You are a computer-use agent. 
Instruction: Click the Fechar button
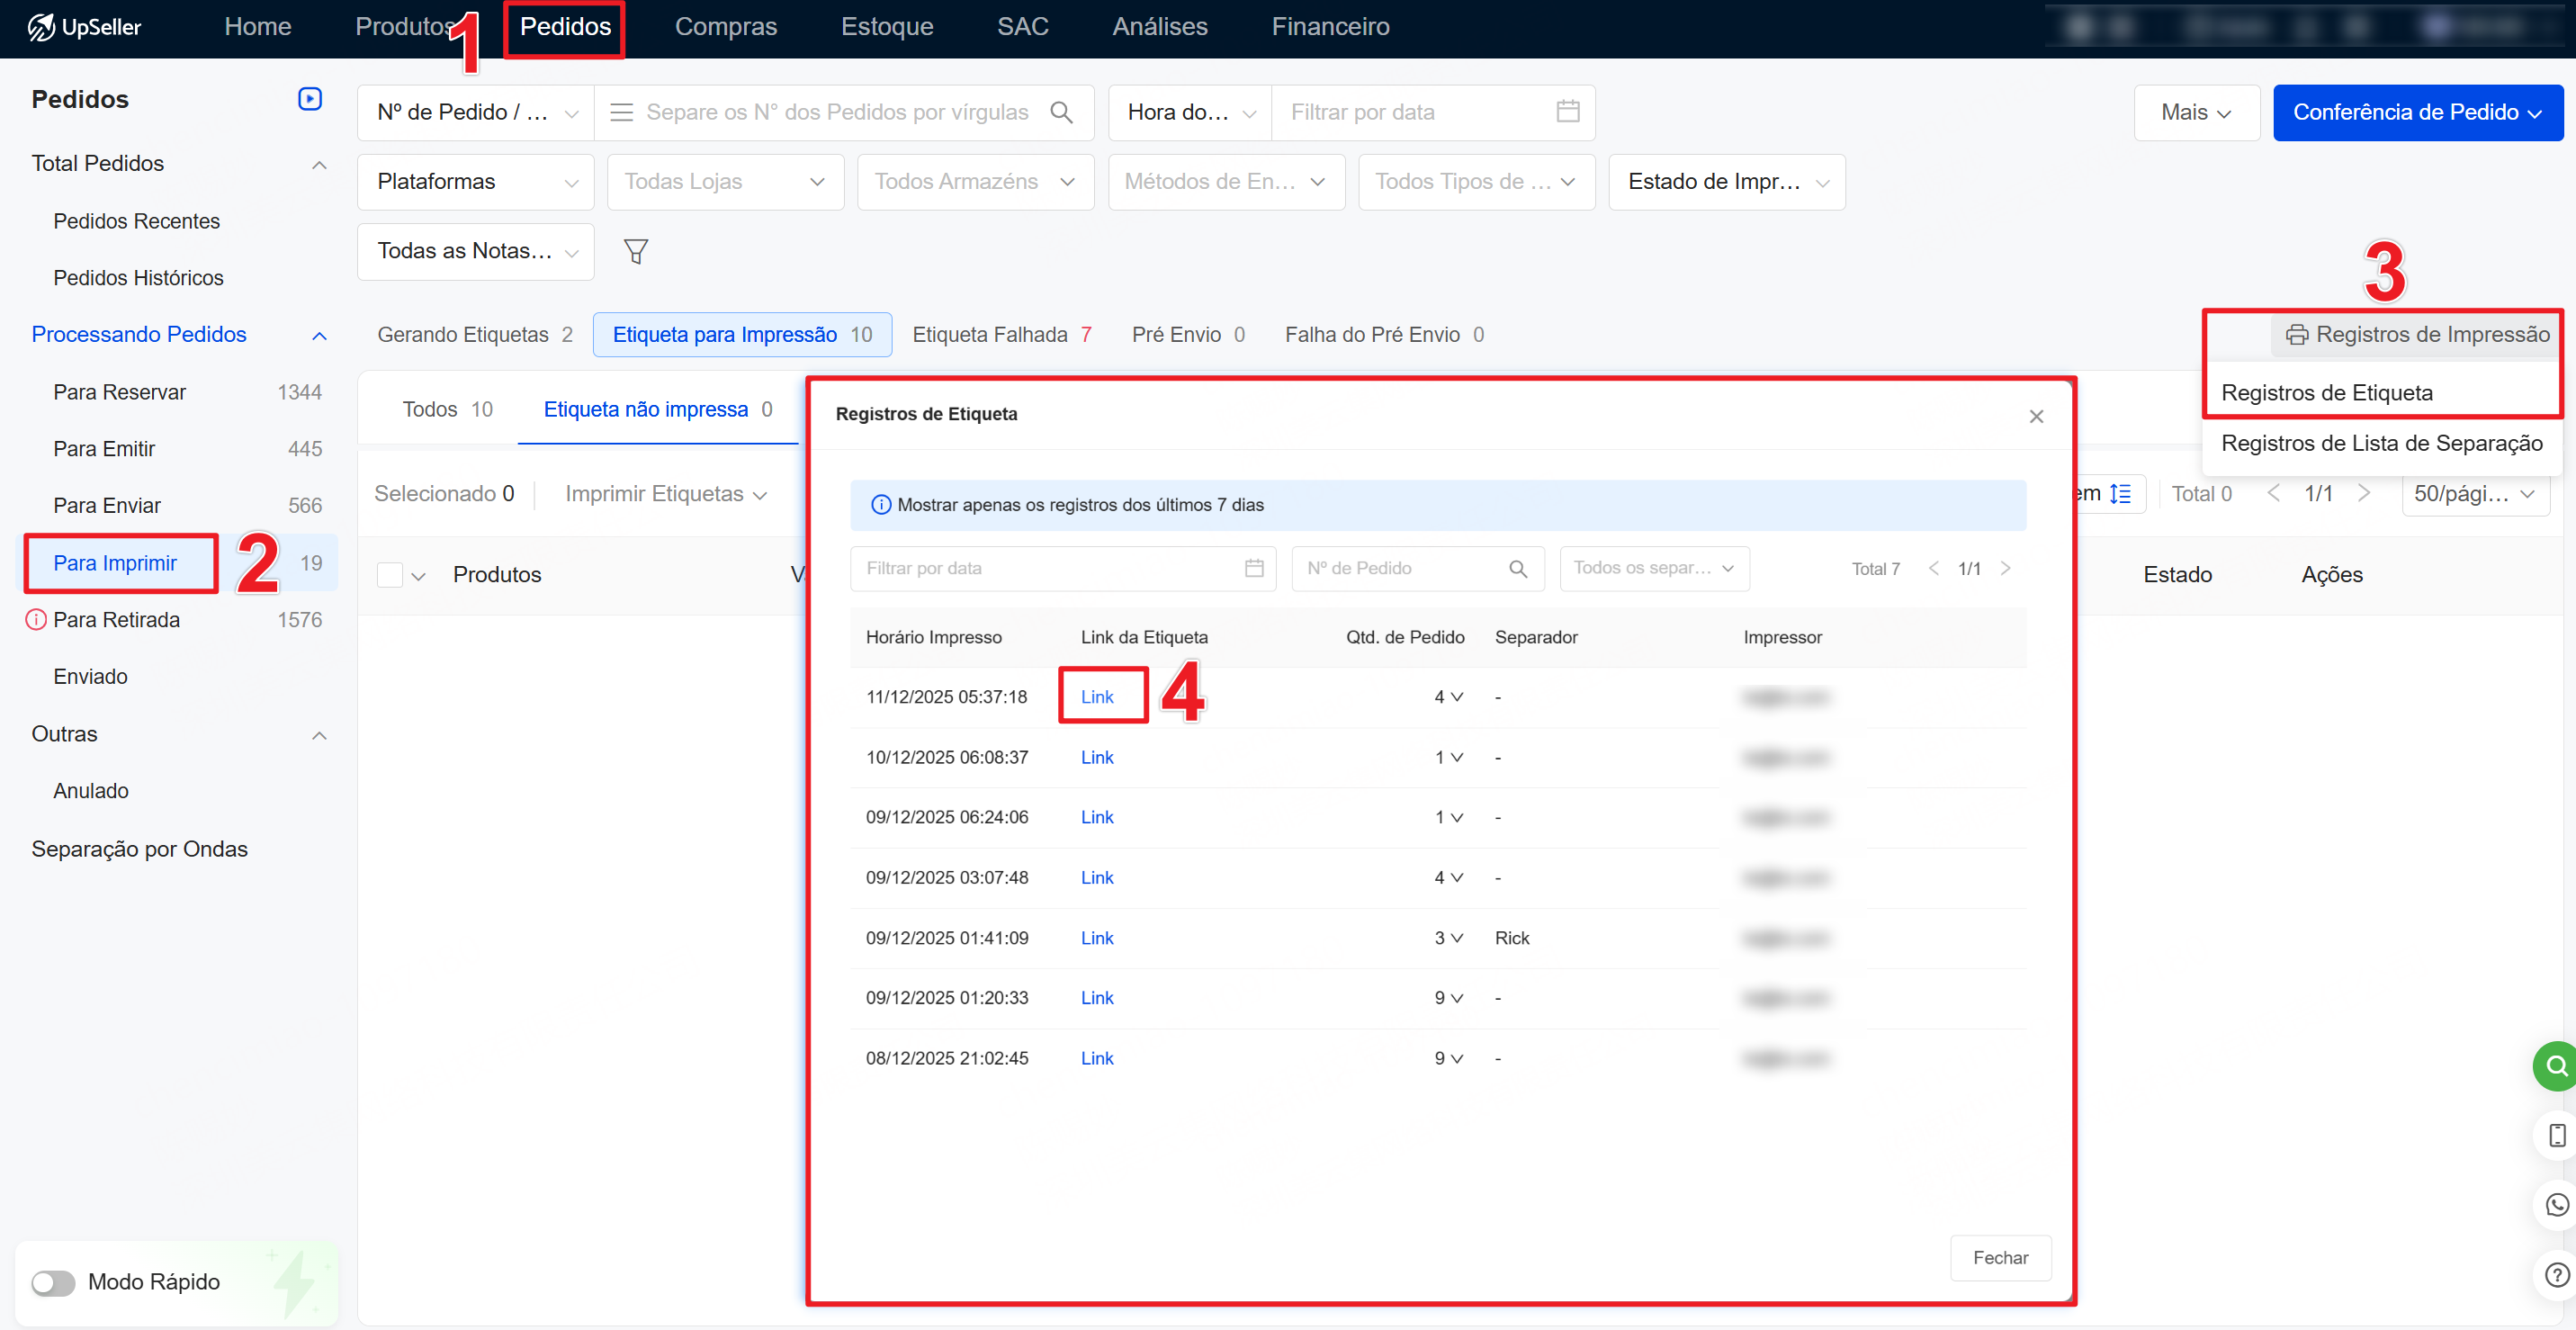coord(2000,1258)
